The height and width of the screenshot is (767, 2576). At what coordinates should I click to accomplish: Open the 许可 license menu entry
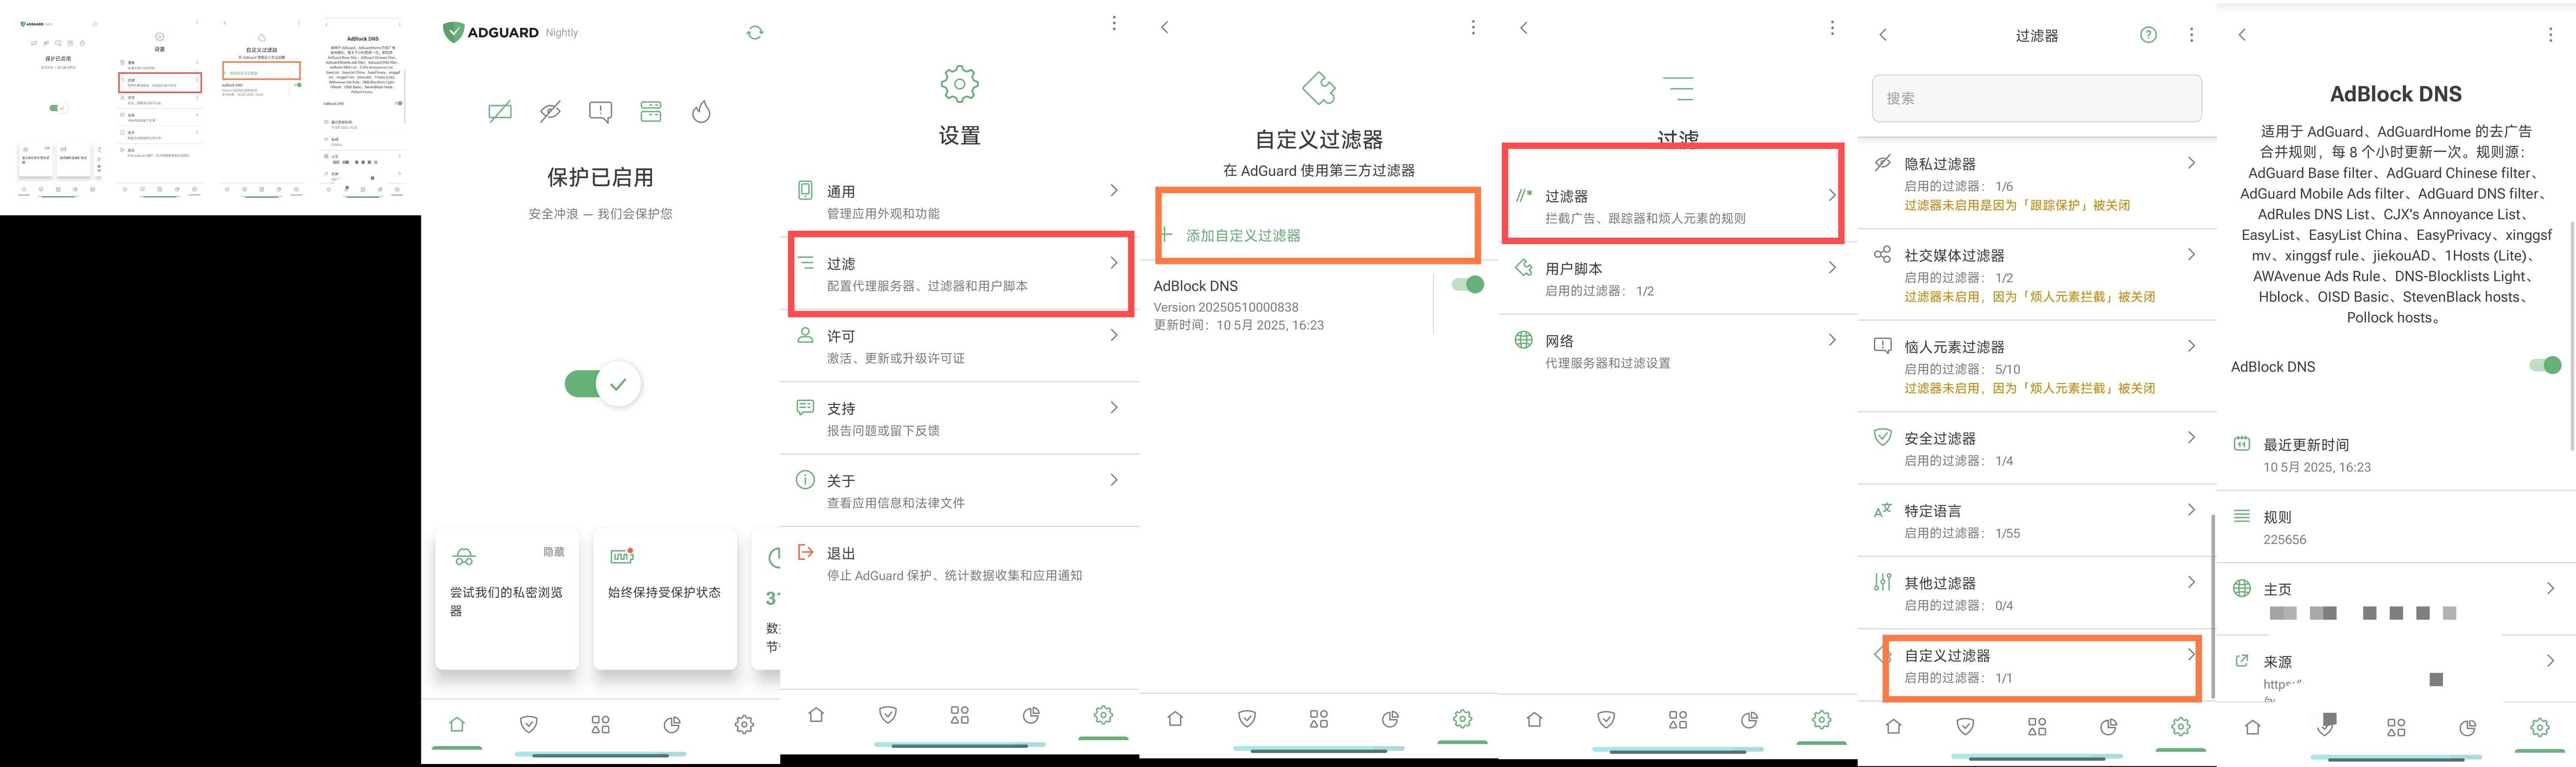click(x=960, y=346)
